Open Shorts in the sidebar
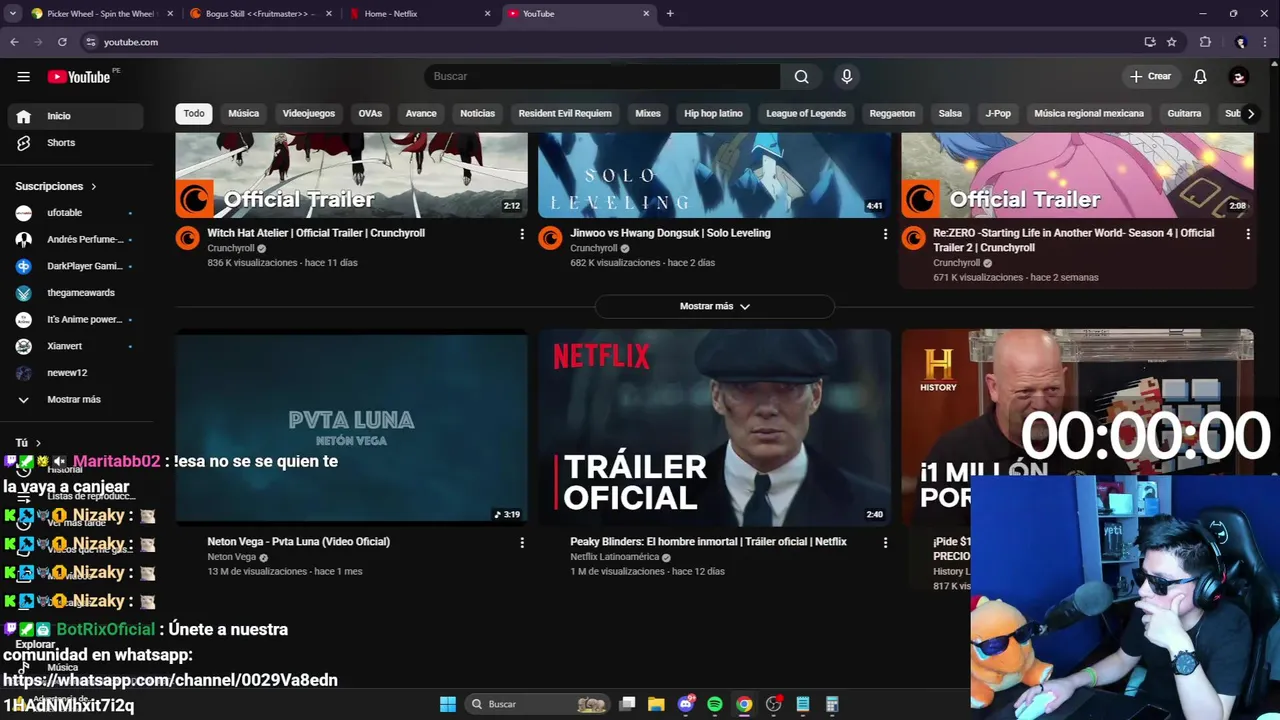The height and width of the screenshot is (720, 1280). (x=76, y=143)
